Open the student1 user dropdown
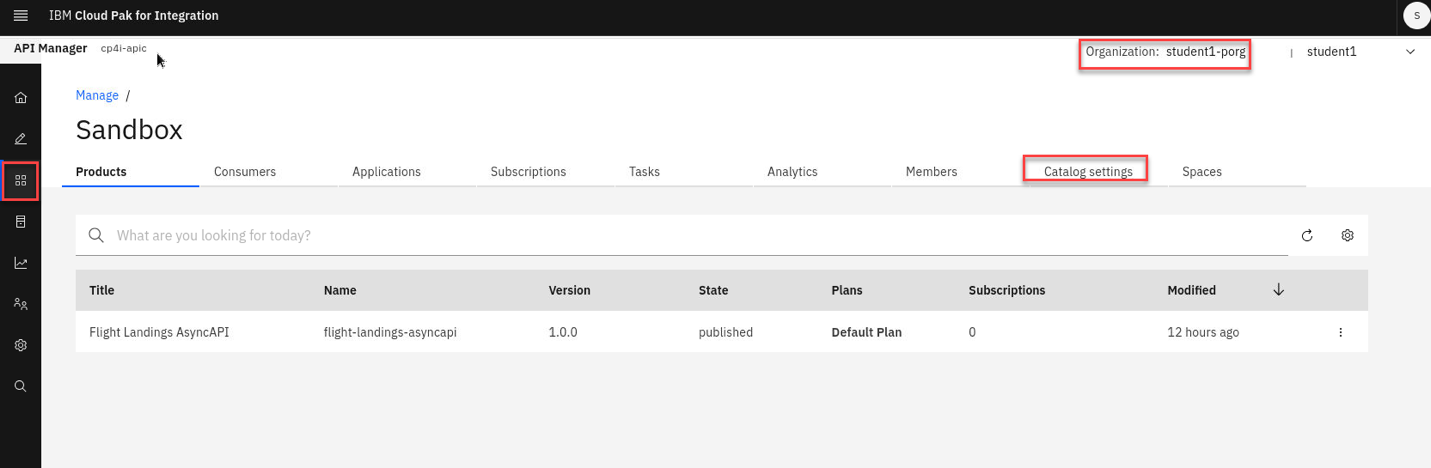This screenshot has height=468, width=1431. coord(1360,52)
